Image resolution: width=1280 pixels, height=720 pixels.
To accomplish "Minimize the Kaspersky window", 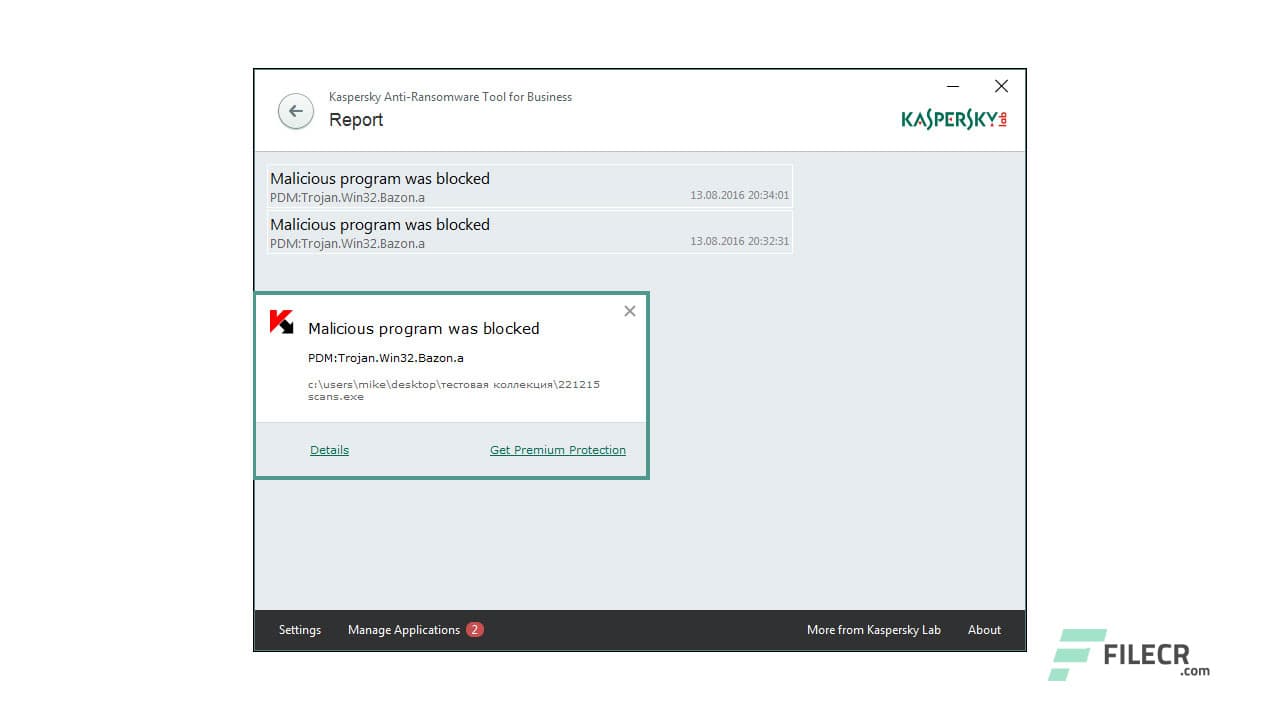I will (x=952, y=86).
